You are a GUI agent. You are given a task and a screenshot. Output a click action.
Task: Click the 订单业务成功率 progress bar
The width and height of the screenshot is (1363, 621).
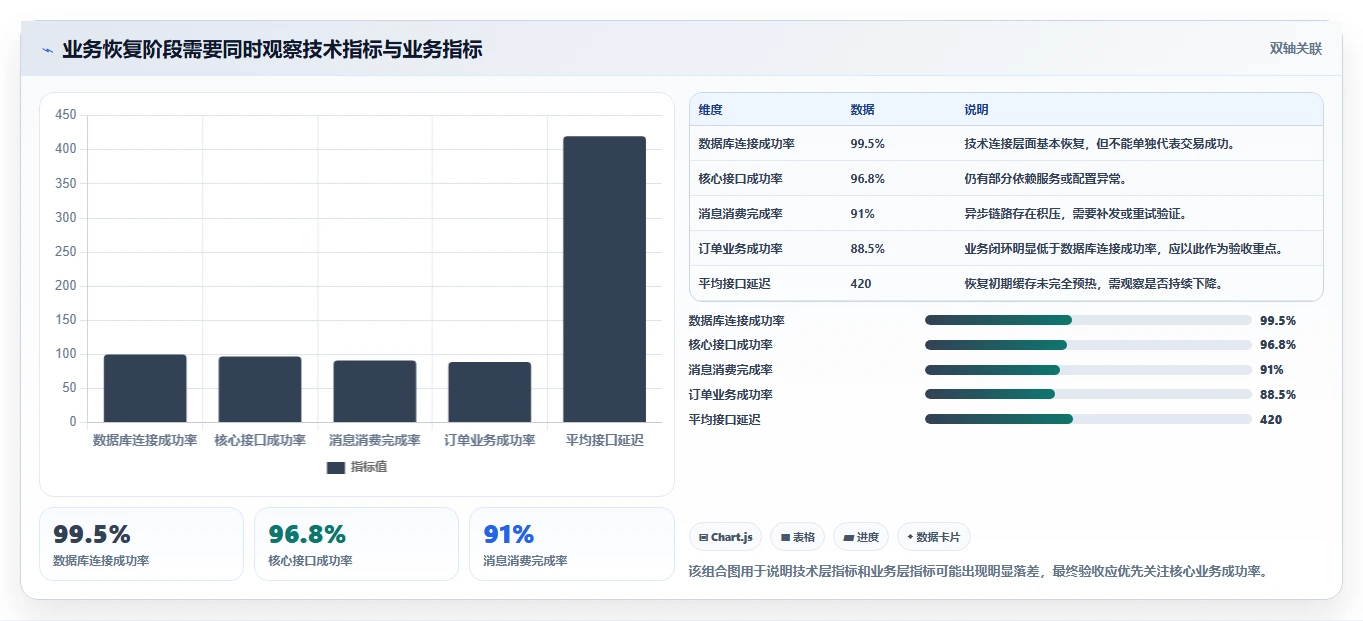pos(1088,394)
